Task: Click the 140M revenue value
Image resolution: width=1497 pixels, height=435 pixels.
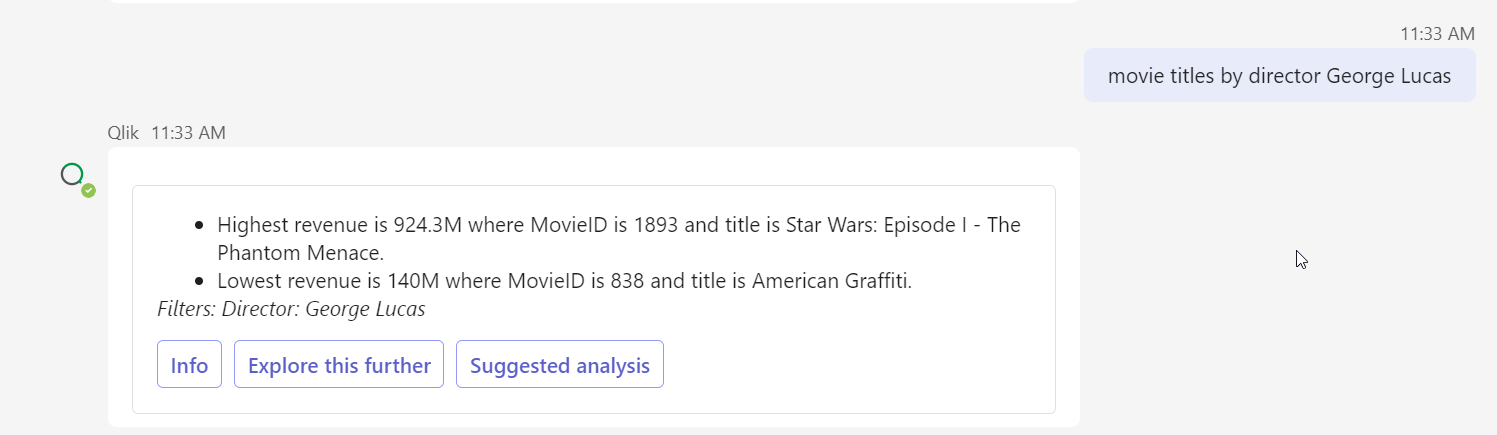Action: (412, 281)
